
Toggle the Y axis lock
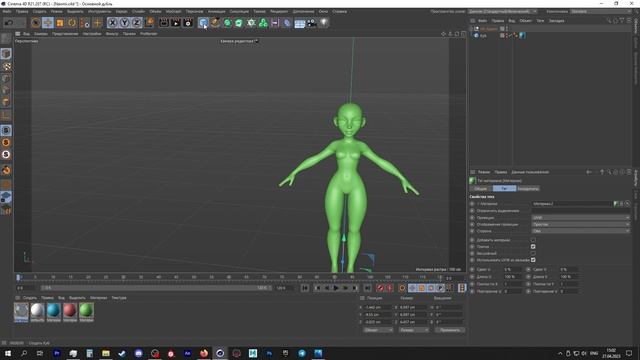pos(124,23)
